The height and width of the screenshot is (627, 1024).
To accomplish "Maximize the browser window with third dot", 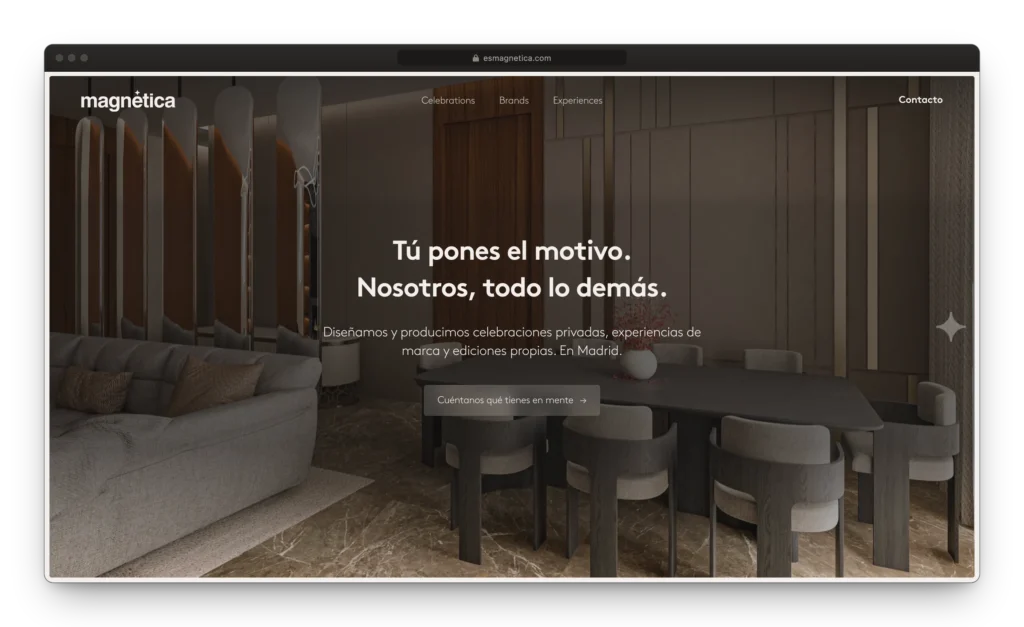I will (84, 57).
